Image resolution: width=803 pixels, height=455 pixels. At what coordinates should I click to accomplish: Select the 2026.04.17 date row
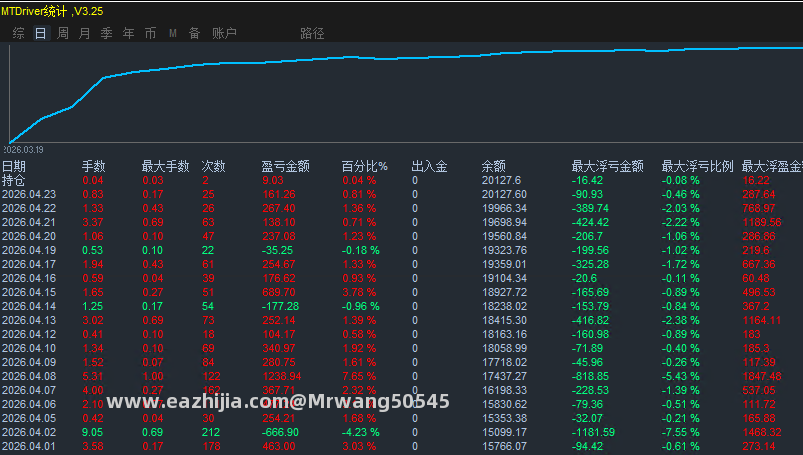[29, 264]
